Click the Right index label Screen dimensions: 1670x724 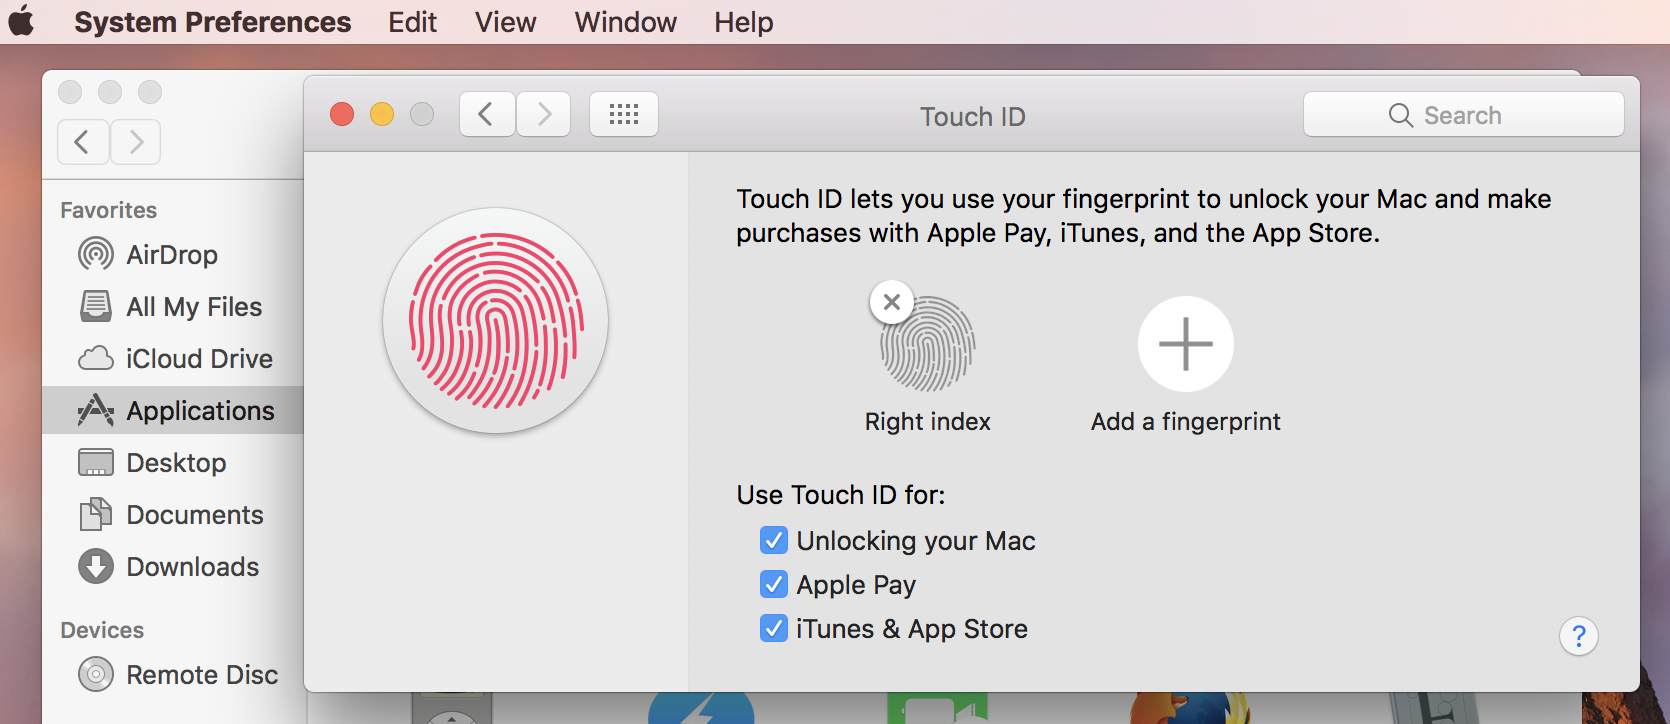click(927, 422)
